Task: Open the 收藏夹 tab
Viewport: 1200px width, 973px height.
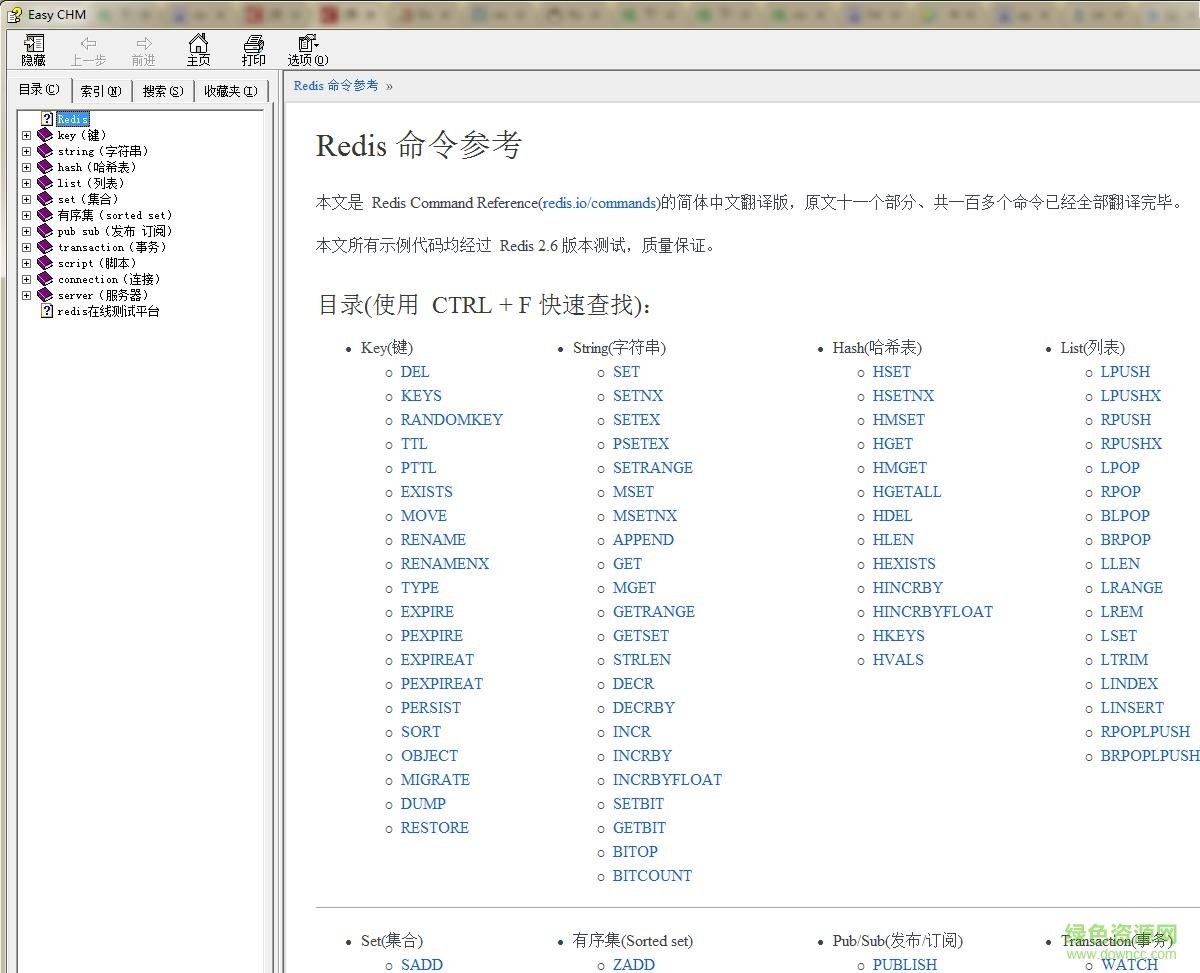Action: click(x=231, y=90)
